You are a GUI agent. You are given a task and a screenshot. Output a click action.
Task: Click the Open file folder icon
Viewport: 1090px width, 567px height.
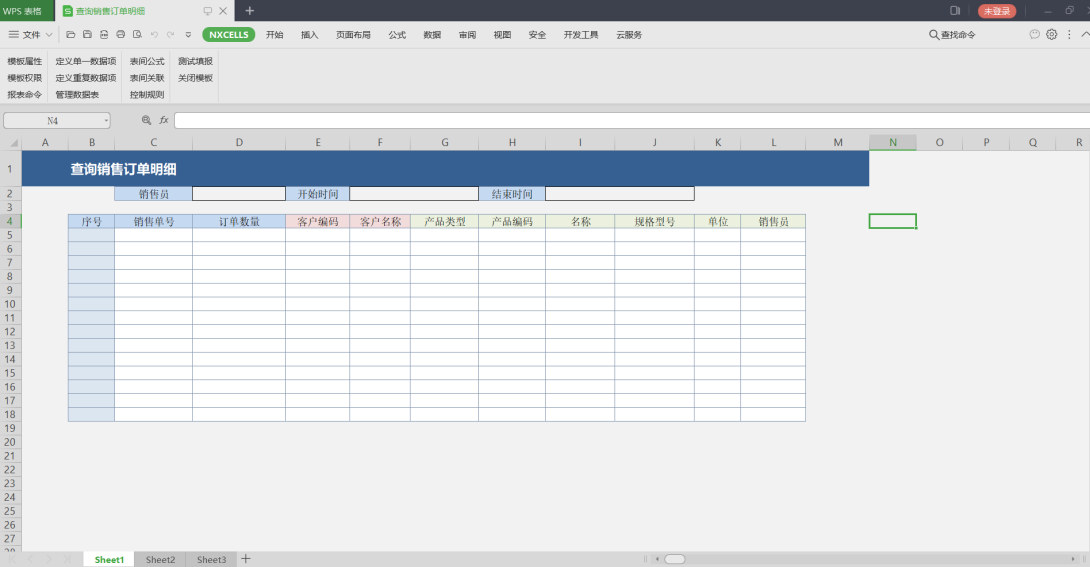(71, 35)
